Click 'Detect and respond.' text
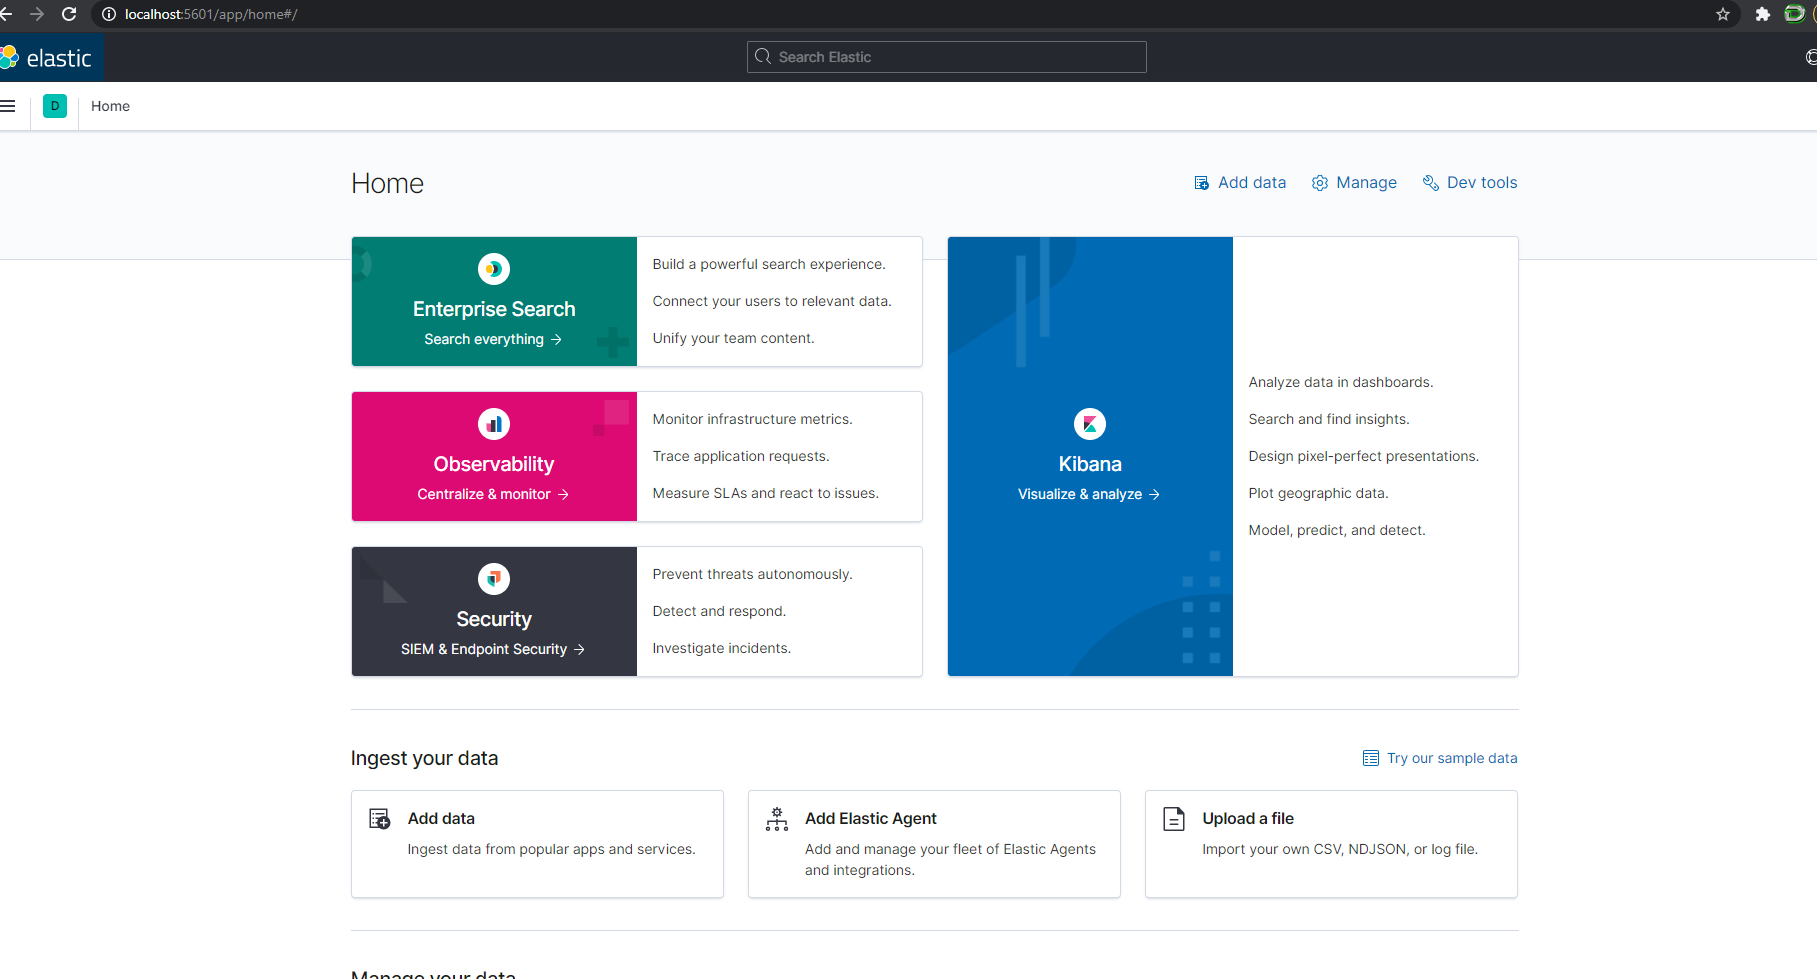The image size is (1817, 979). 720,611
